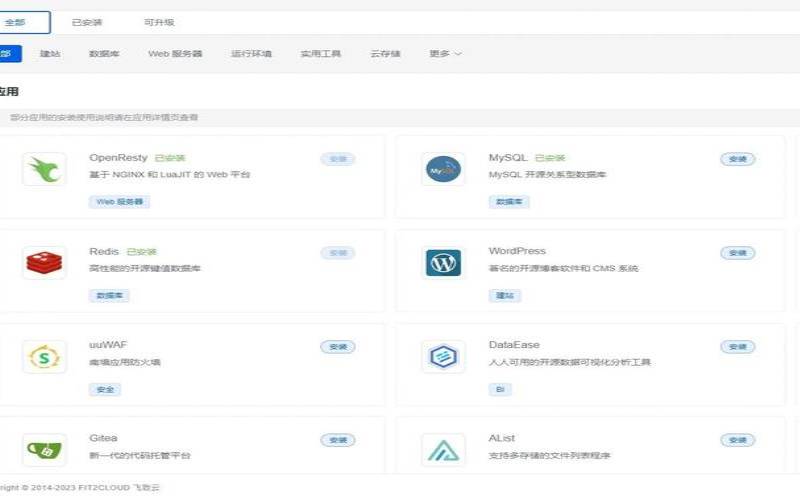Install Gitea with its 安装 button
This screenshot has height=500, width=800.
point(338,440)
